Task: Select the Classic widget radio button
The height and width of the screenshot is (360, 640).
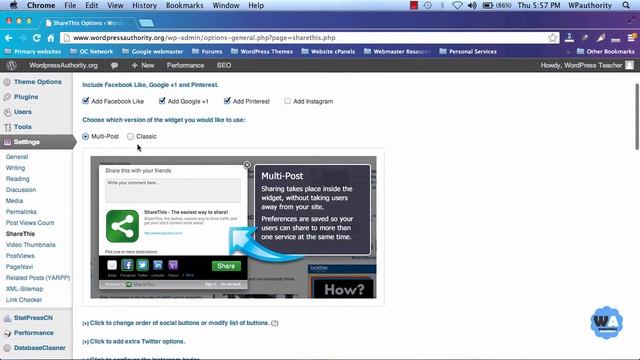Action: [x=130, y=136]
